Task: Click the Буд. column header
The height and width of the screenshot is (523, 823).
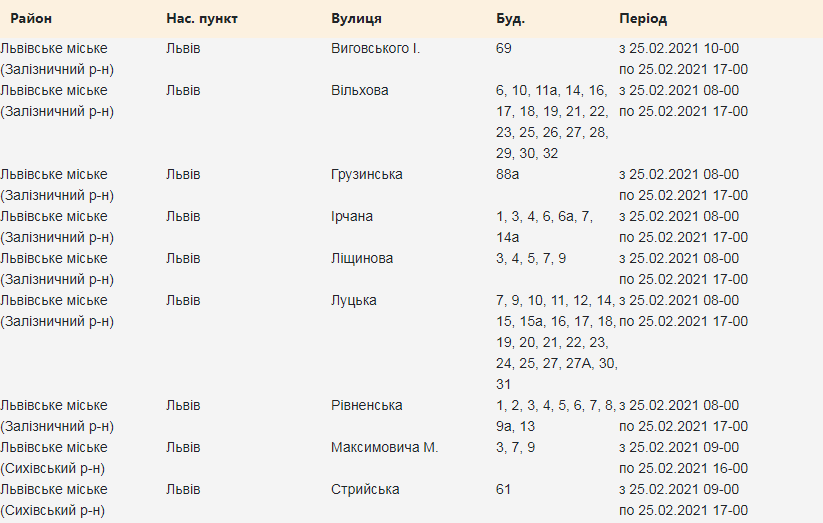Action: click(510, 19)
